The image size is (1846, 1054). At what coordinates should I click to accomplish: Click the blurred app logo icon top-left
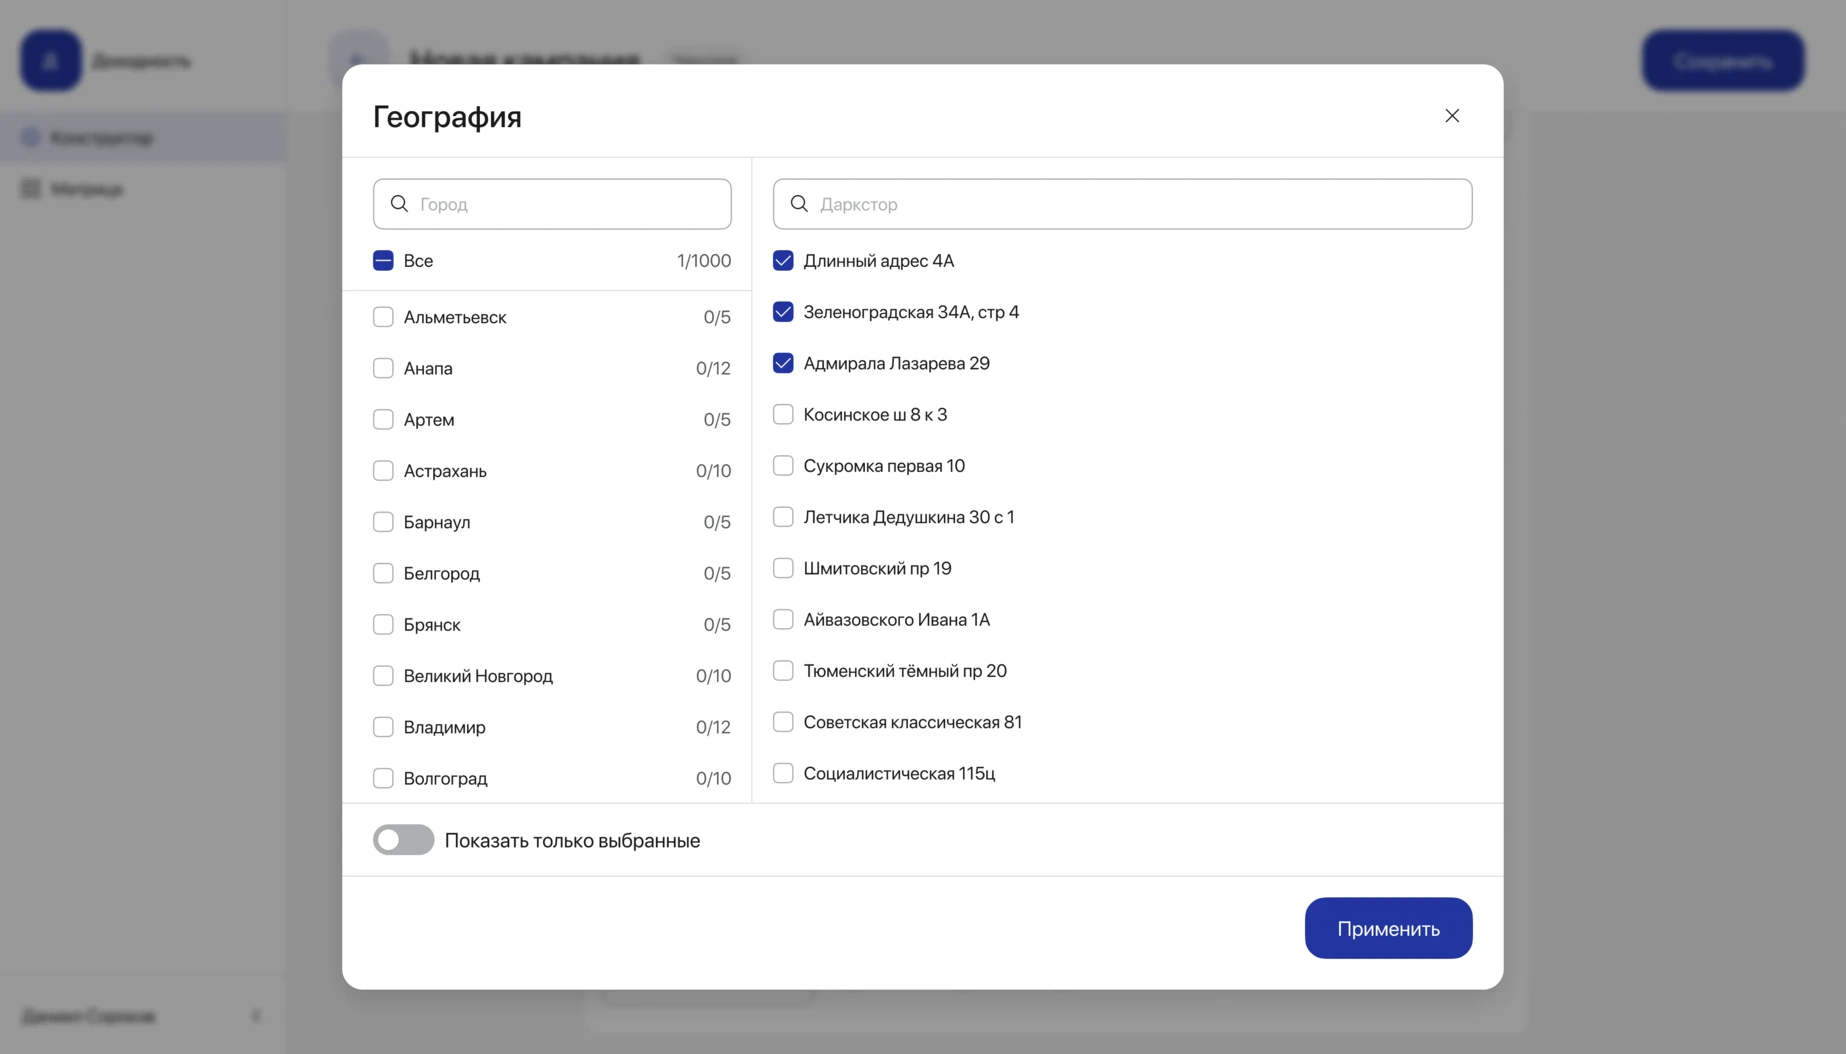pyautogui.click(x=51, y=60)
